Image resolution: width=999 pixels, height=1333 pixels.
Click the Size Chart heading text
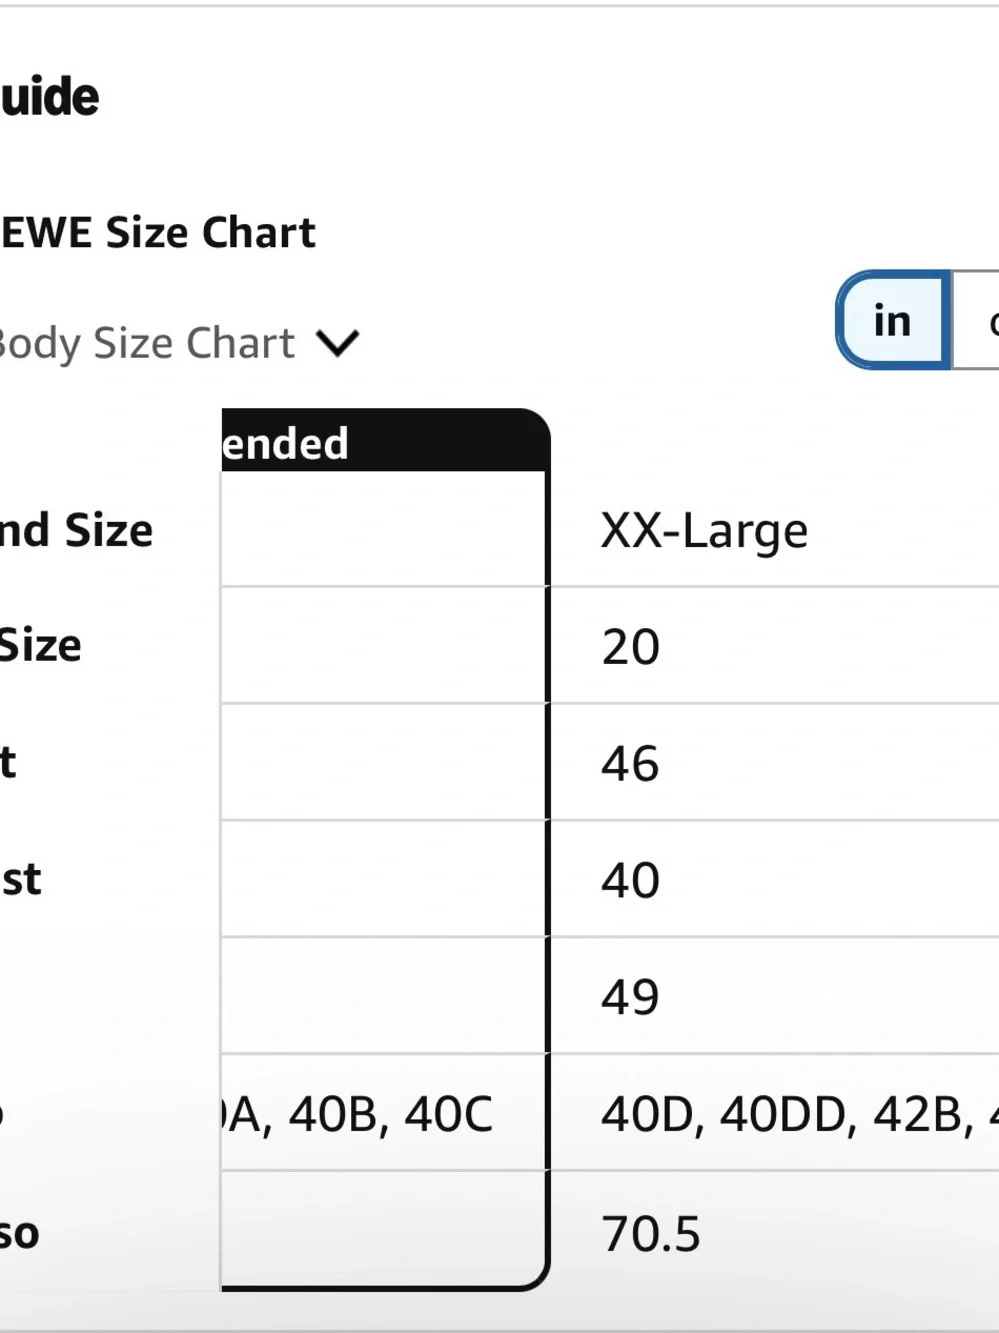[158, 232]
